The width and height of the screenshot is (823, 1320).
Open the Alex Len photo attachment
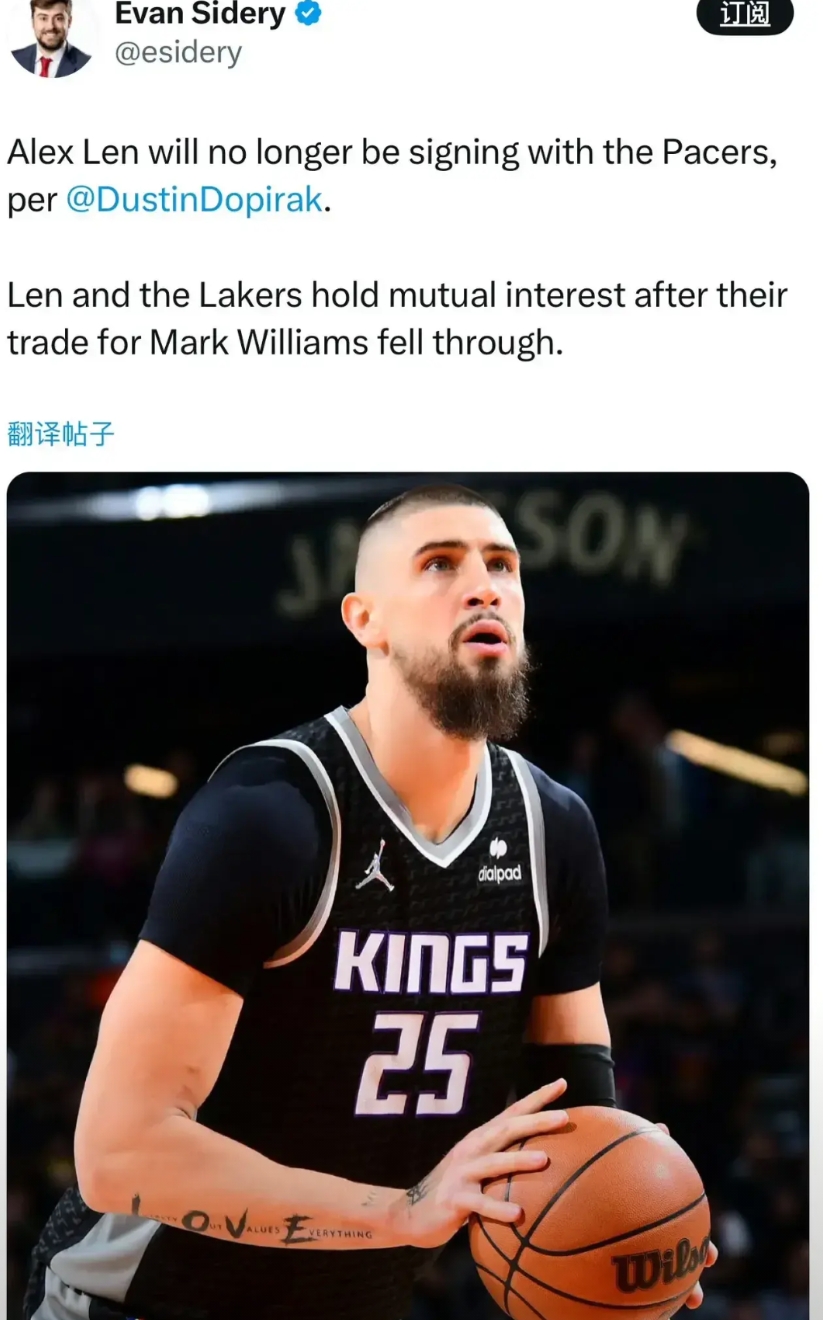point(408,896)
